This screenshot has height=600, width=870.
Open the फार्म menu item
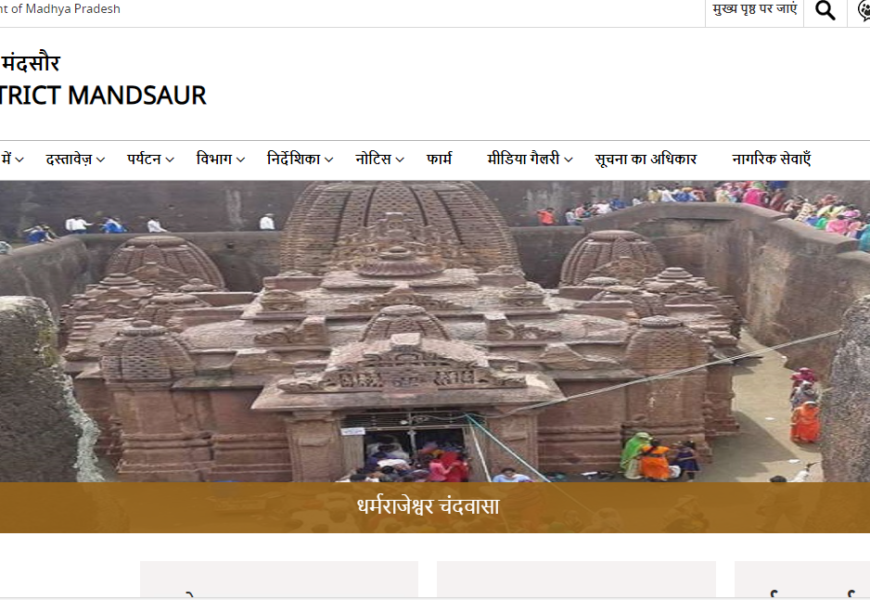tap(439, 159)
